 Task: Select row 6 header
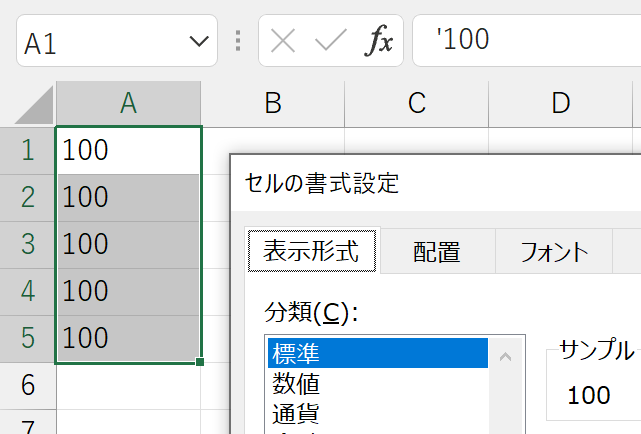pyautogui.click(x=27, y=385)
